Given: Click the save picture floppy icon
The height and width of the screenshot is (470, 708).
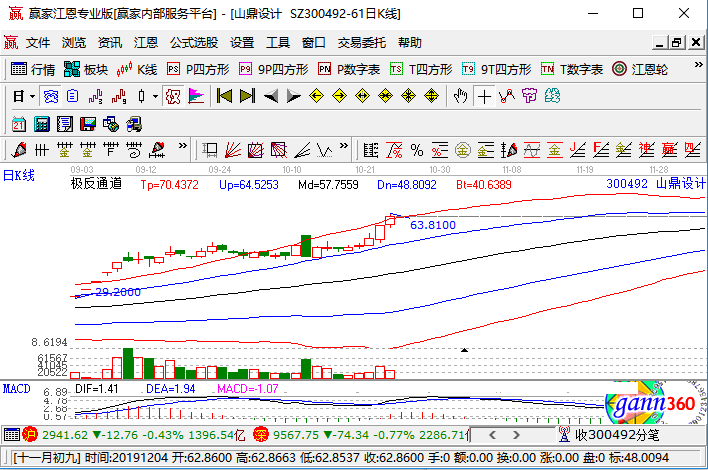Looking at the screenshot, I should (88, 124).
